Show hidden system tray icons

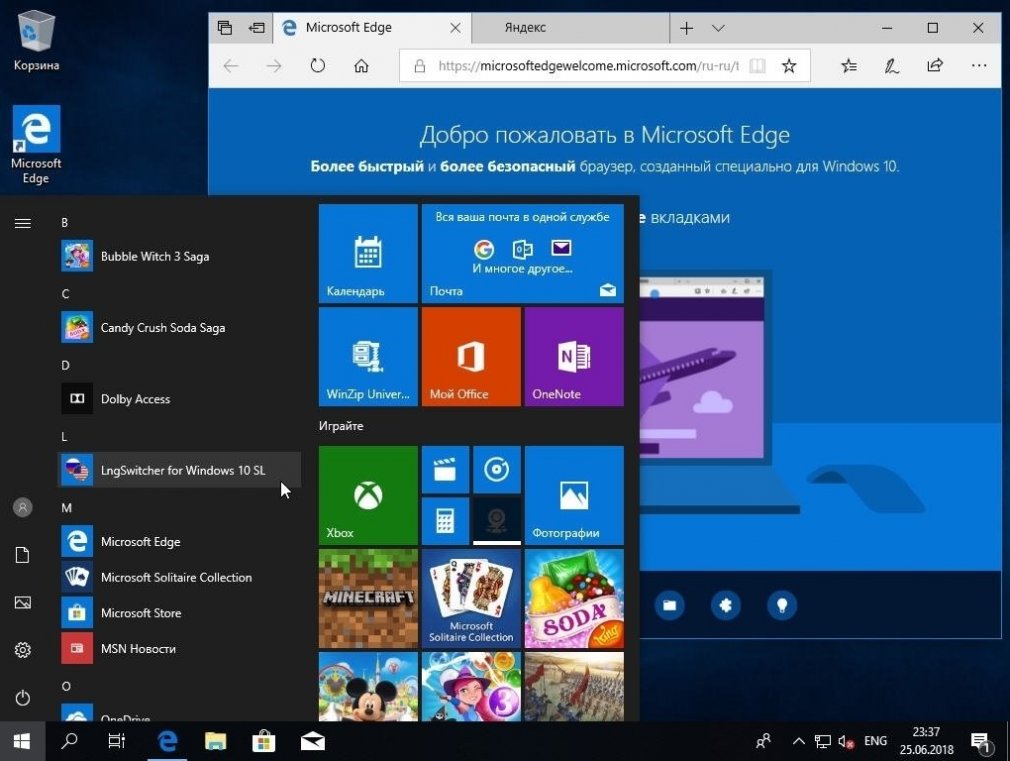[x=798, y=742]
